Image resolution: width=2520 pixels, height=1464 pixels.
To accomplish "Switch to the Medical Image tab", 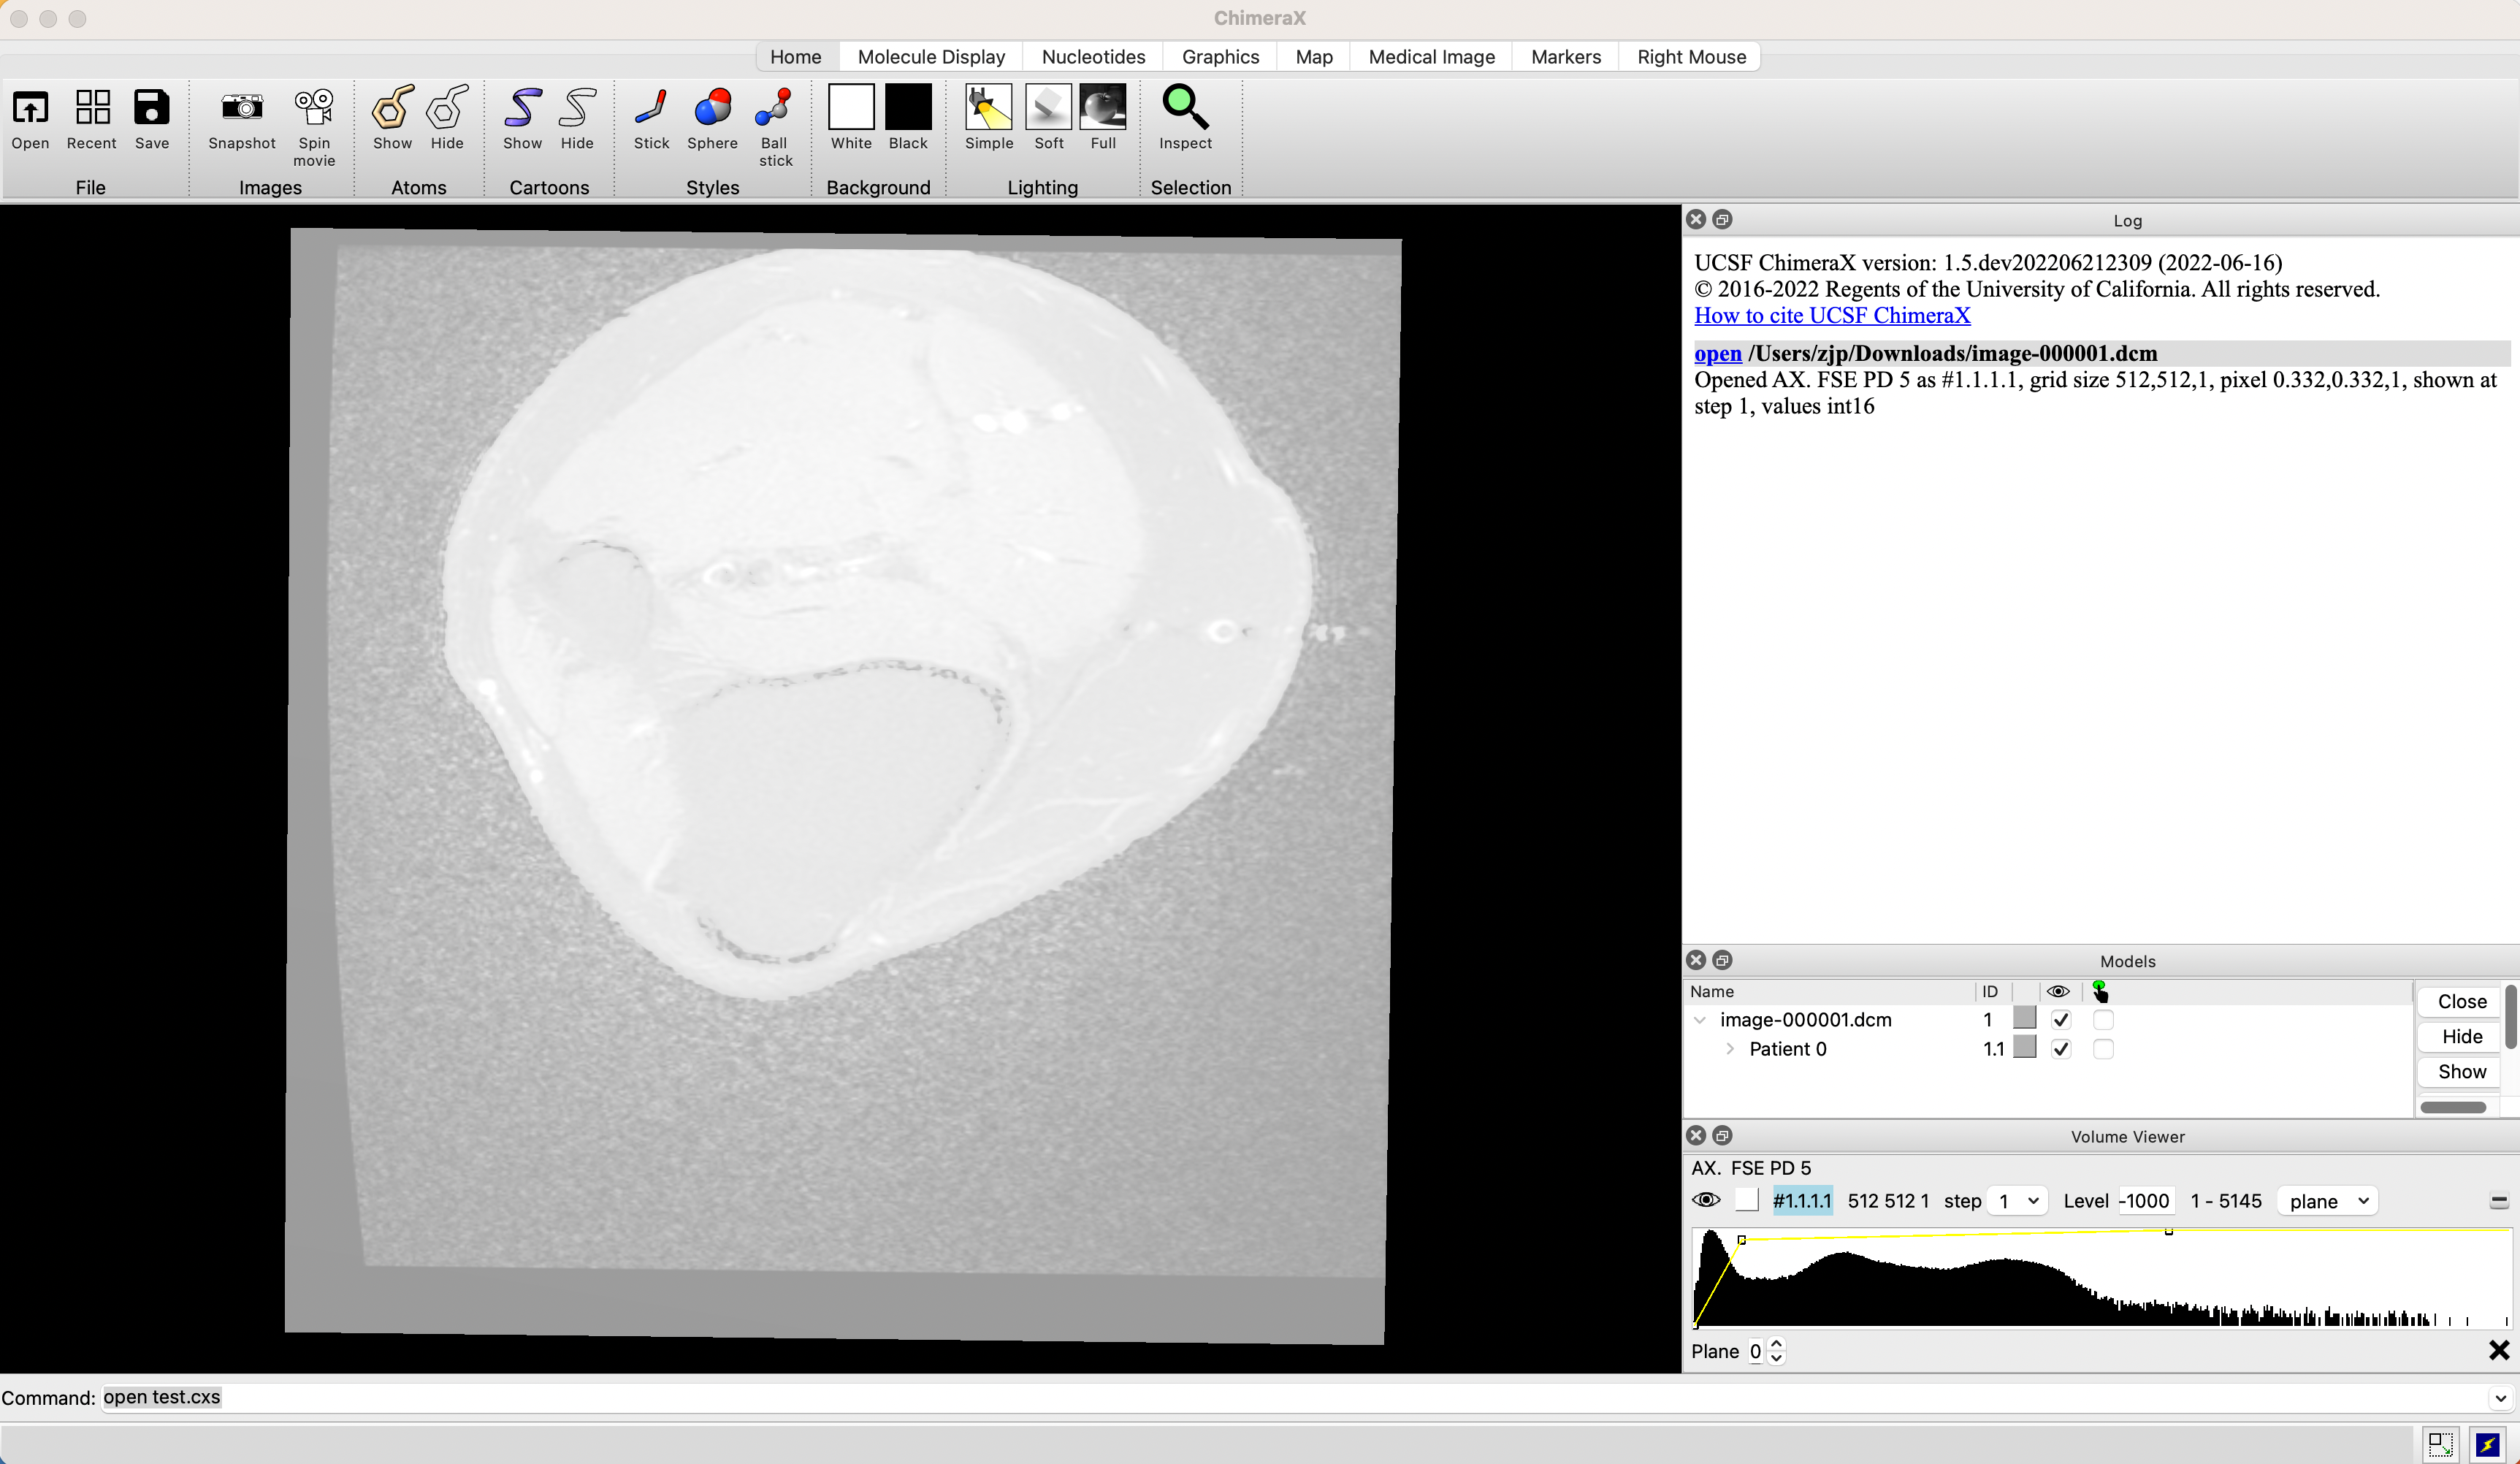I will [1431, 57].
